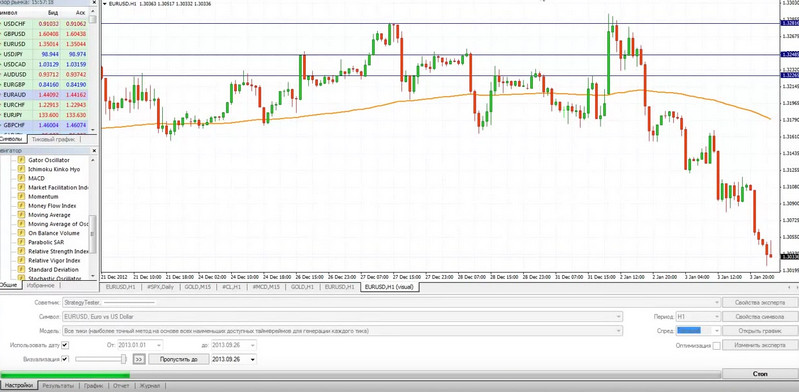Open the От date 2013.01.01 dropdown
Image resolution: width=799 pixels, height=392 pixels.
pyautogui.click(x=158, y=345)
